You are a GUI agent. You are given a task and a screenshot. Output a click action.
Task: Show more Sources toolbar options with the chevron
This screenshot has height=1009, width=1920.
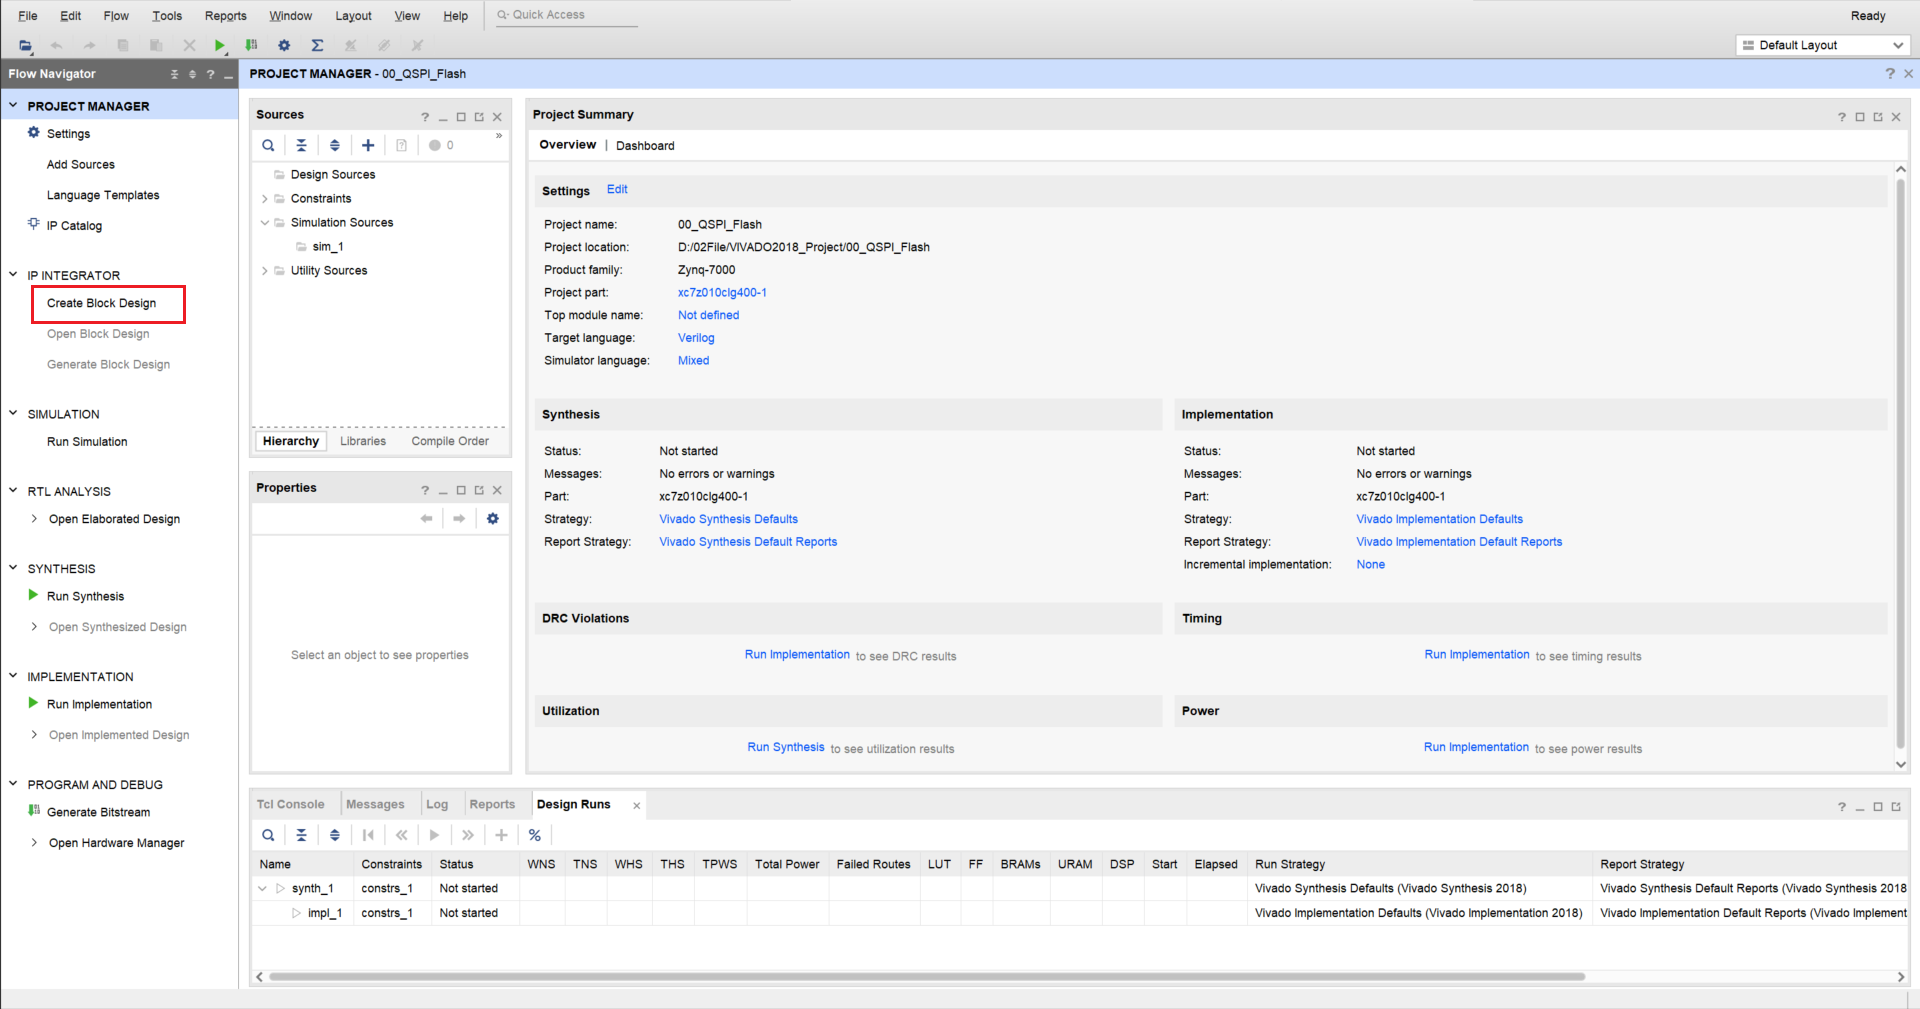(x=499, y=136)
